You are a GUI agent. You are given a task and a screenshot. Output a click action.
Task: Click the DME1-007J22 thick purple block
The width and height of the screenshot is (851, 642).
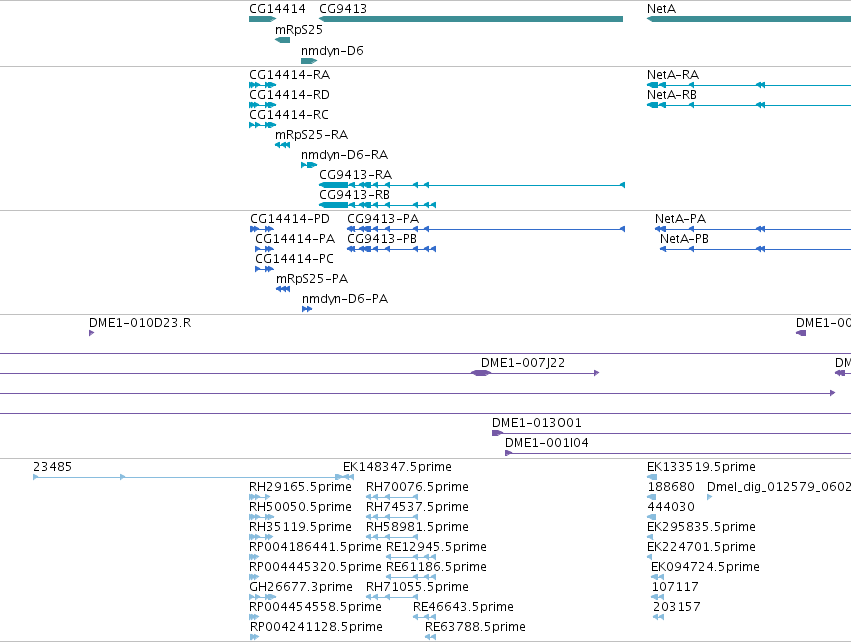[480, 373]
